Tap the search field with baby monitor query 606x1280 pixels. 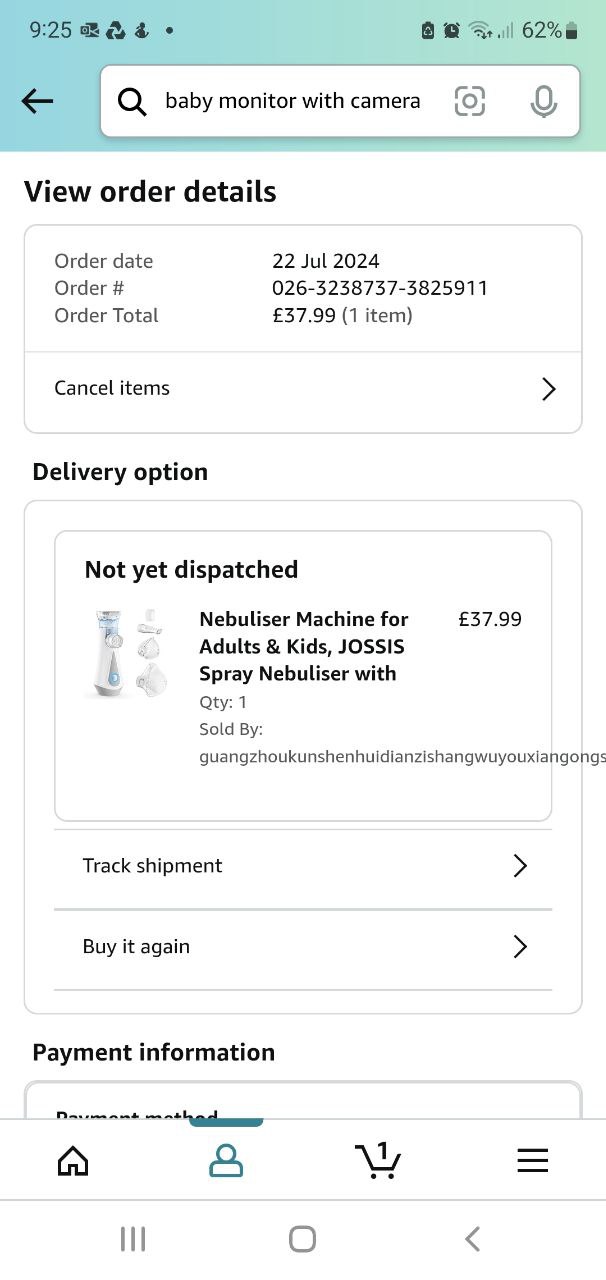[x=292, y=101]
